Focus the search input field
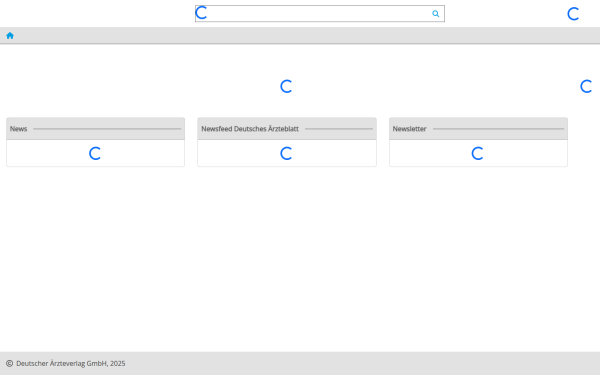This screenshot has width=600, height=375. (x=320, y=14)
